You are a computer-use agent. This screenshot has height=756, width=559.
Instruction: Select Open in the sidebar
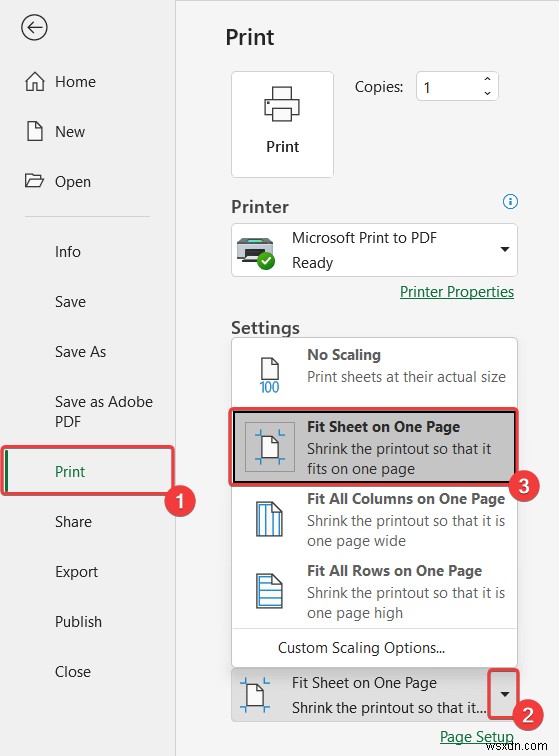(73, 182)
